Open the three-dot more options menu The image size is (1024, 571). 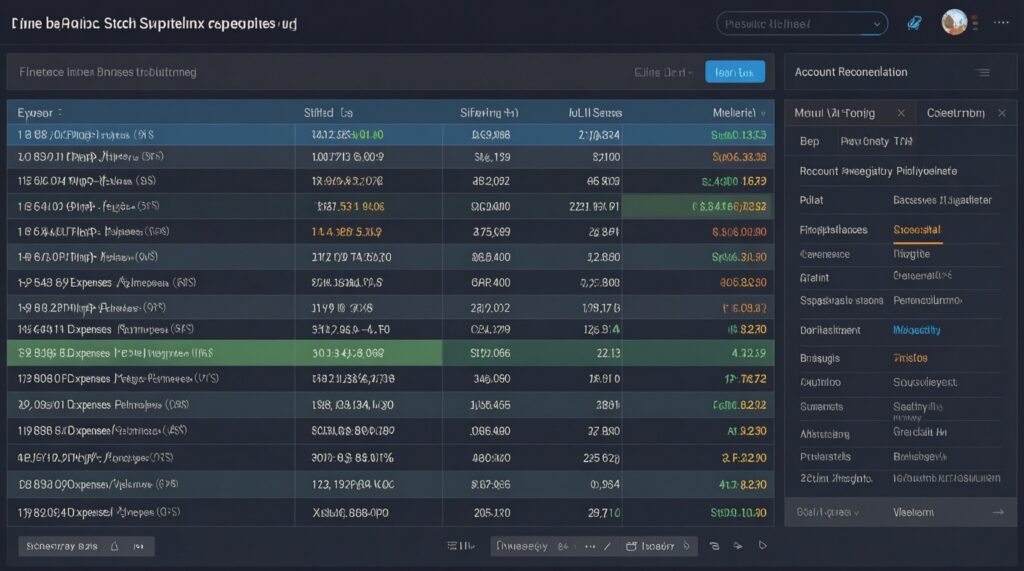click(1000, 22)
